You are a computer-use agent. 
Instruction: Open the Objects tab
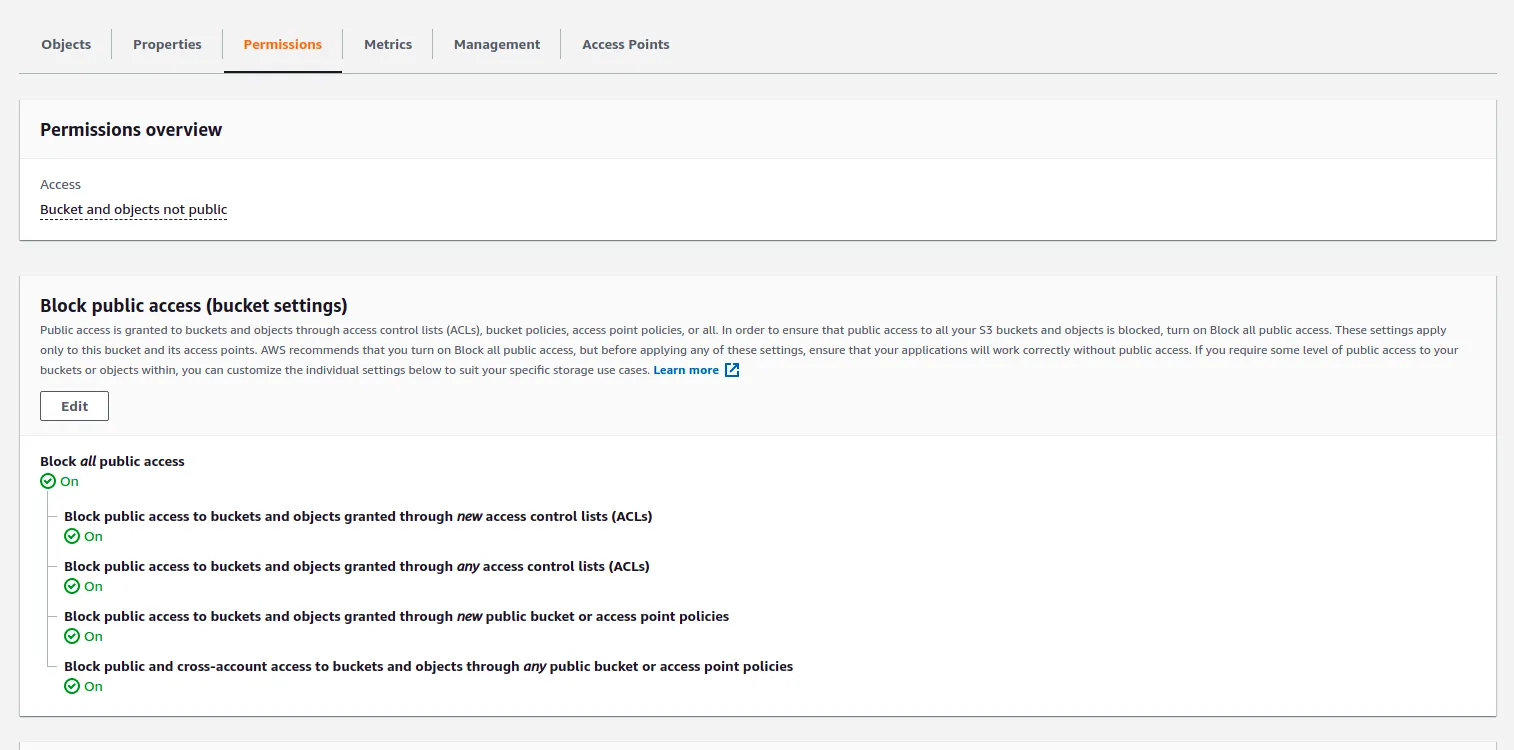[x=66, y=44]
